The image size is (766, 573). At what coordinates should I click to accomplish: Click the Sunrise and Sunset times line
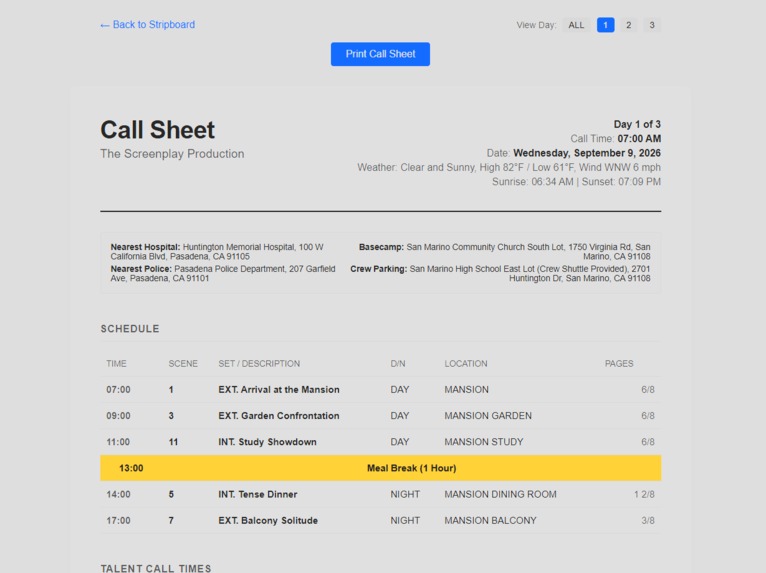pos(576,181)
